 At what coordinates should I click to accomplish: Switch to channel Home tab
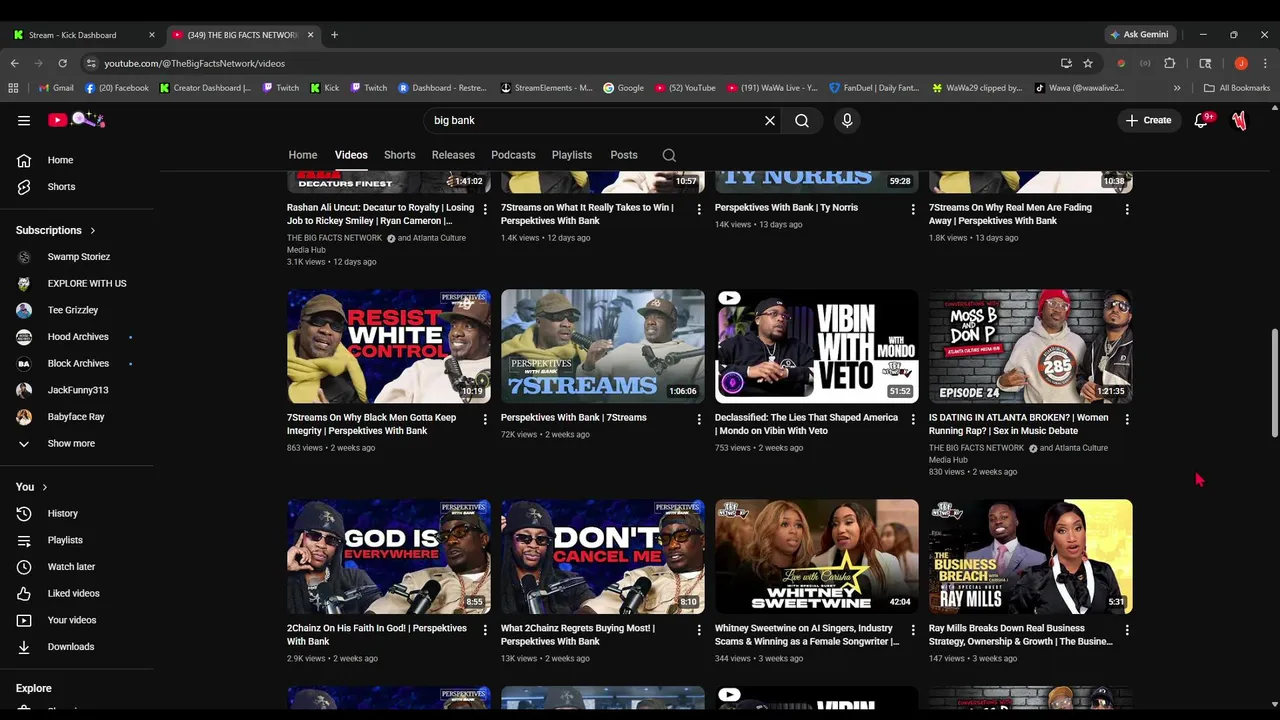(303, 155)
